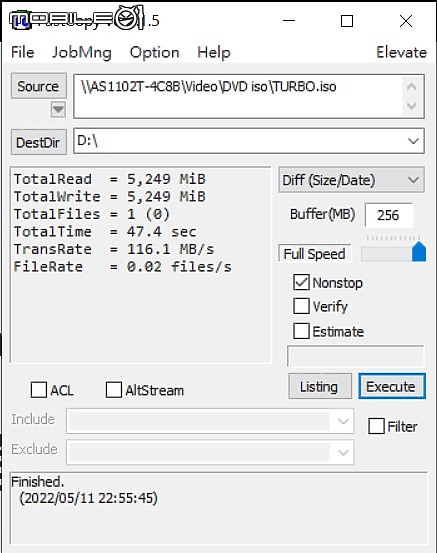Enable the Estimate checkbox
Viewport: 437px width, 553px height.
302,331
